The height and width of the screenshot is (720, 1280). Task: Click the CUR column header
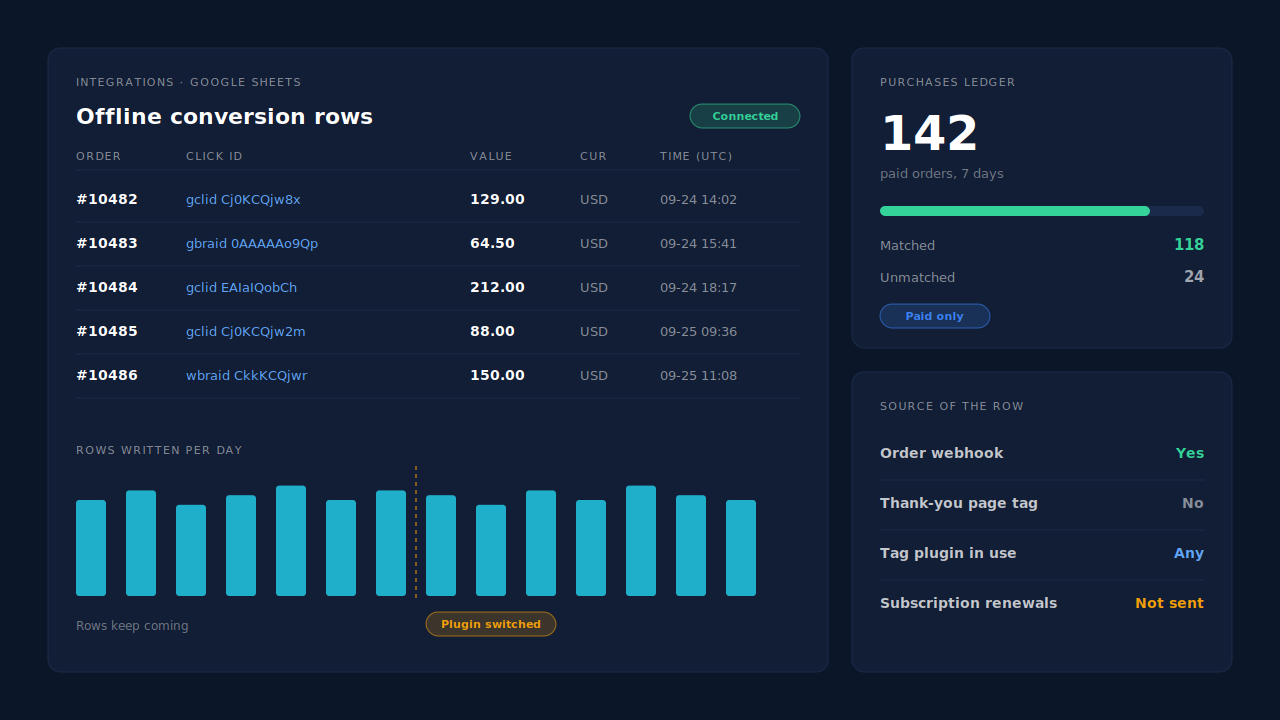tap(593, 157)
